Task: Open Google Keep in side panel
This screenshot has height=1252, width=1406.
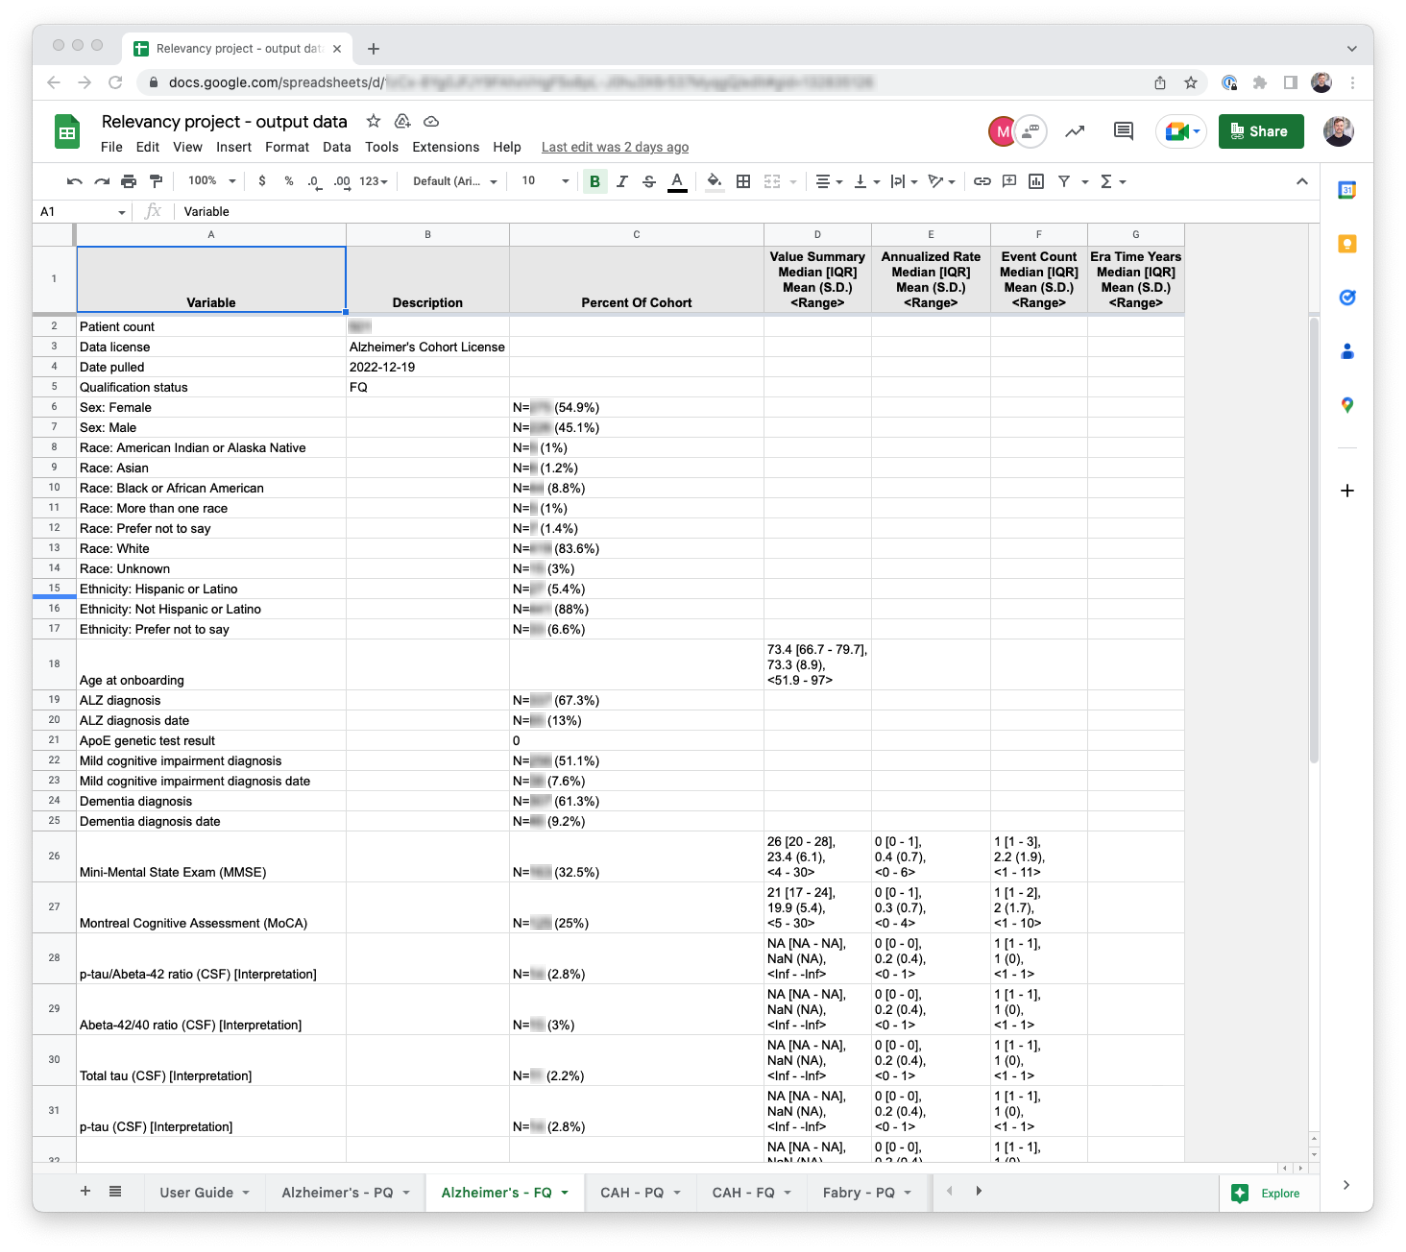Action: 1347,244
